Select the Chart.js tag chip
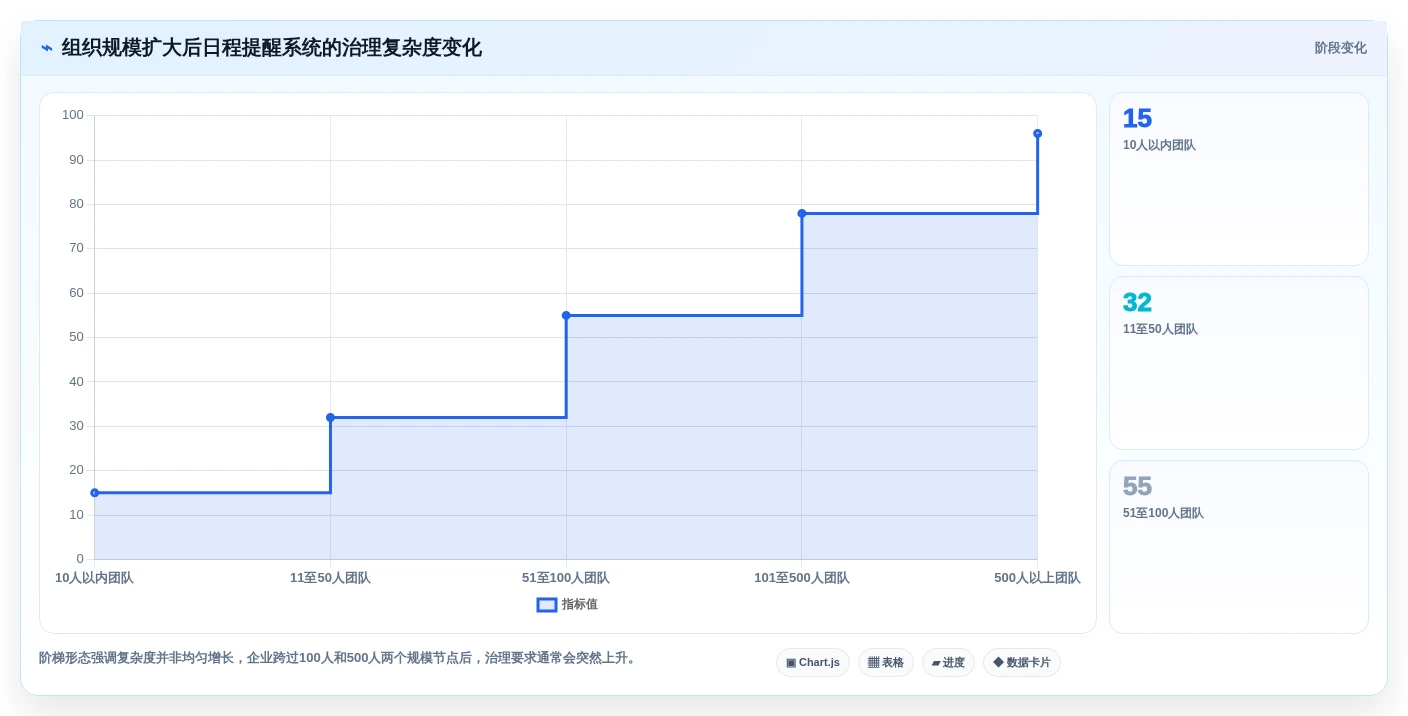Image resolution: width=1408 pixels, height=716 pixels. point(813,663)
